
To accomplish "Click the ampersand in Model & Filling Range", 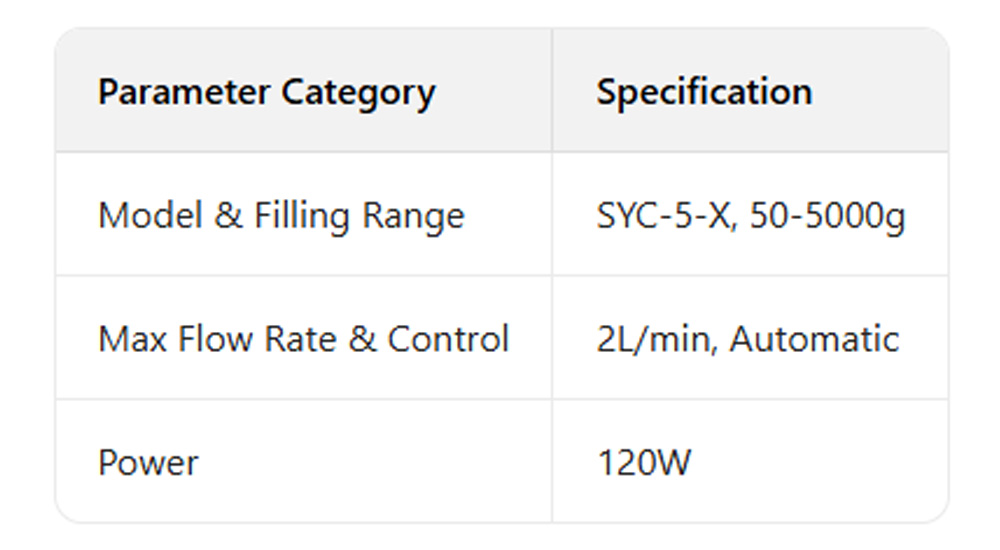I will (x=228, y=216).
